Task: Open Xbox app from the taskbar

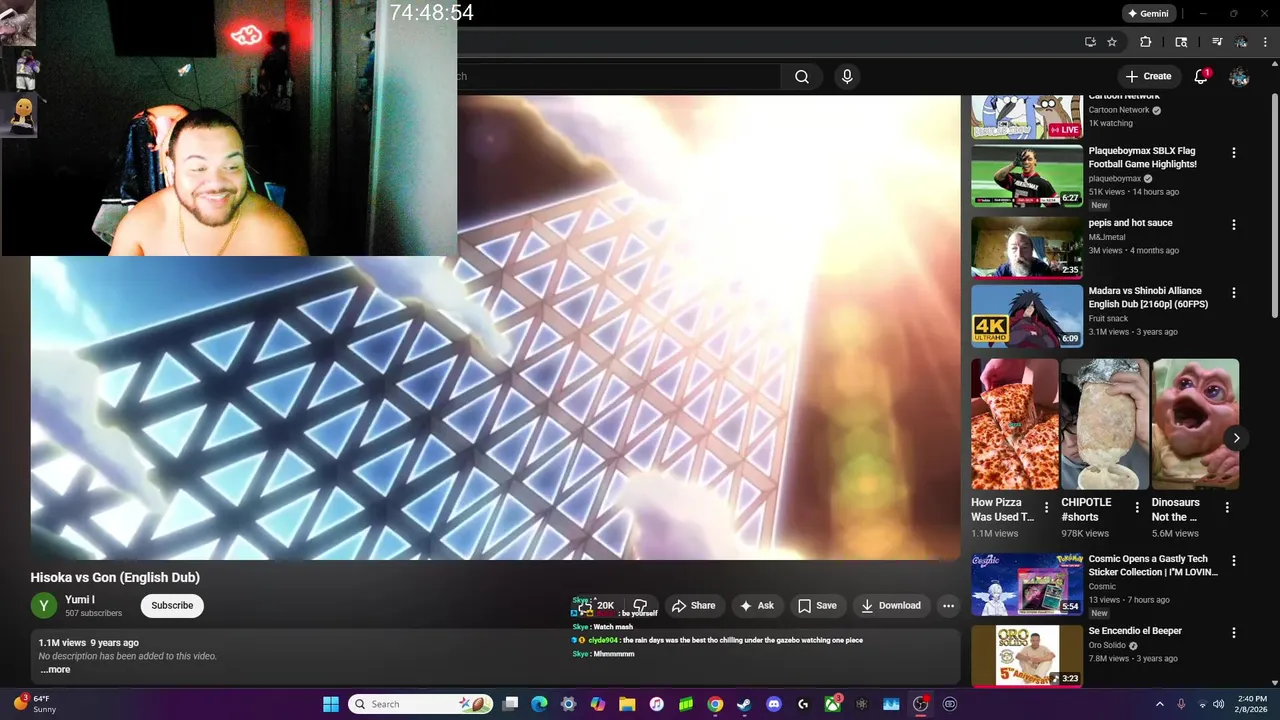Action: click(x=832, y=704)
